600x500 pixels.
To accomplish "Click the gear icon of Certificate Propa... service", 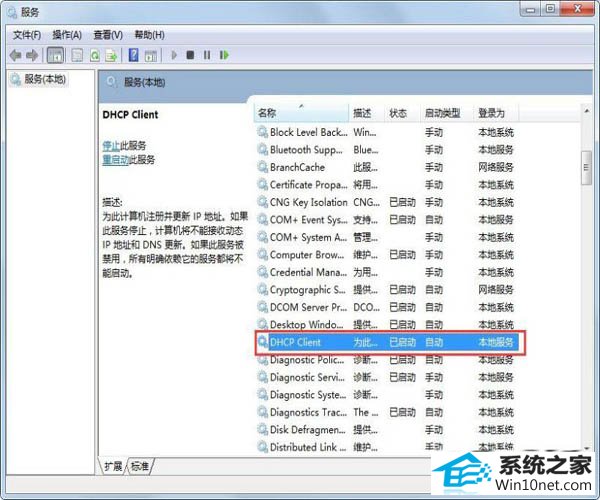I will pos(262,185).
